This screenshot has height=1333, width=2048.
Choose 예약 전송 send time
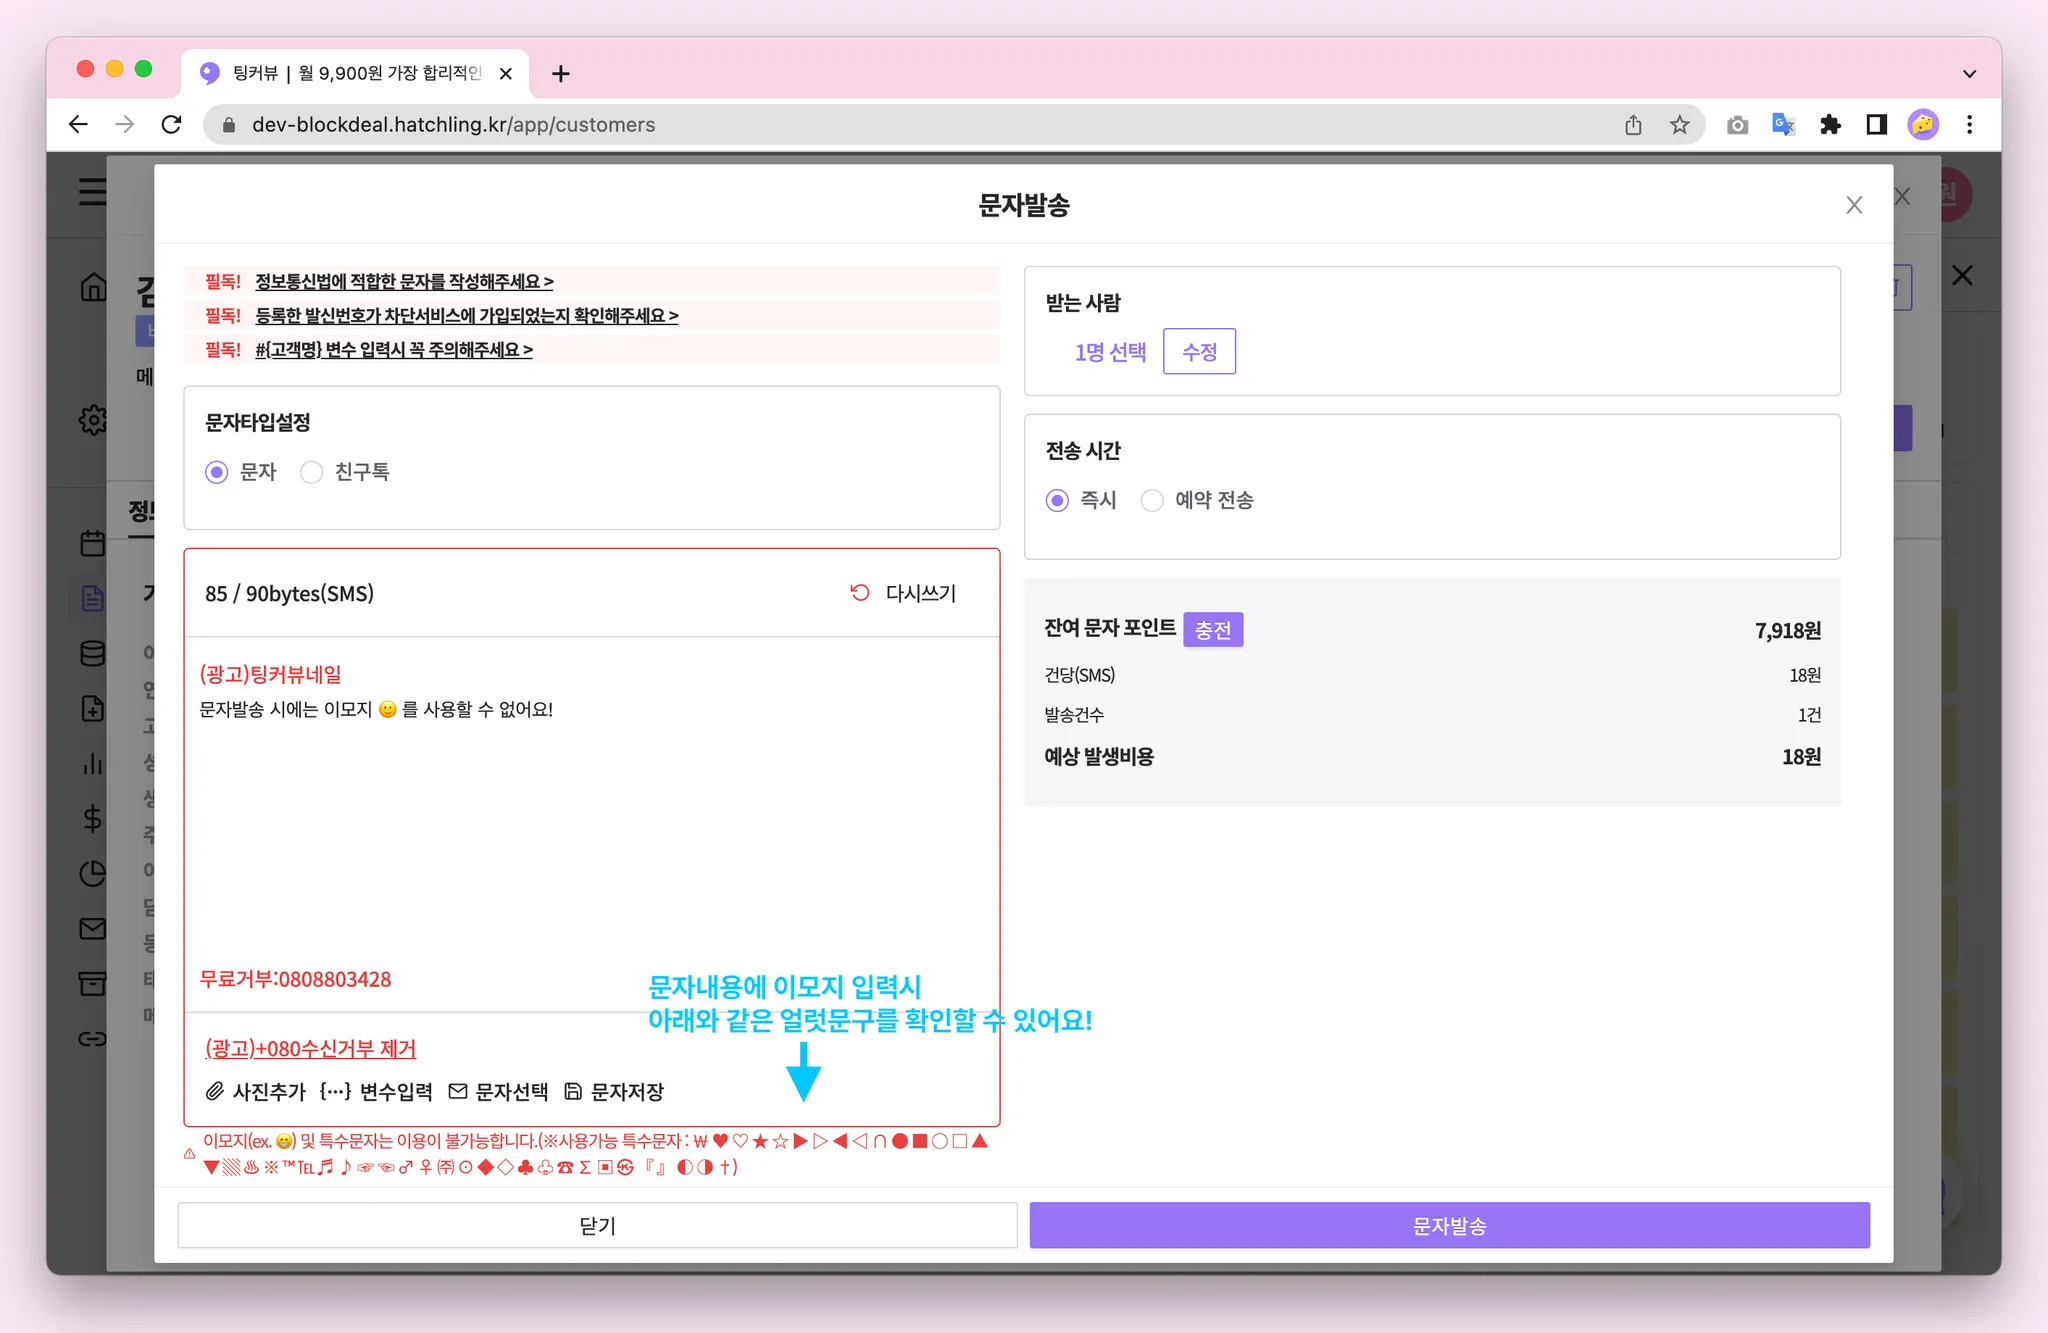click(1153, 500)
